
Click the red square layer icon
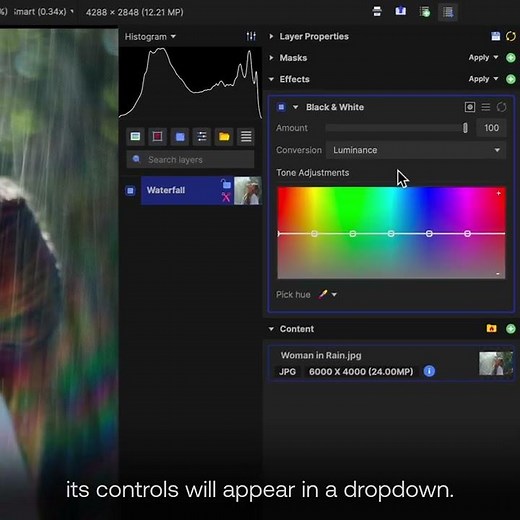coord(157,136)
